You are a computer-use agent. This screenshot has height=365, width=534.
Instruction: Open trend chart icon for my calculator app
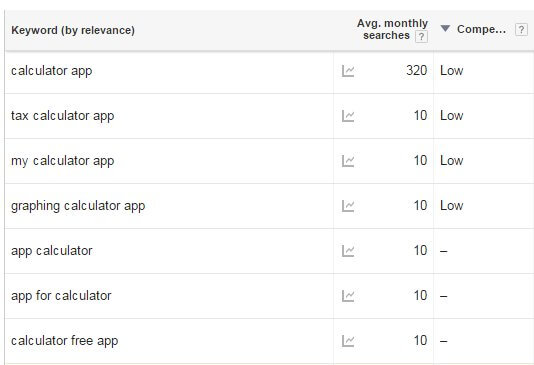pos(348,161)
